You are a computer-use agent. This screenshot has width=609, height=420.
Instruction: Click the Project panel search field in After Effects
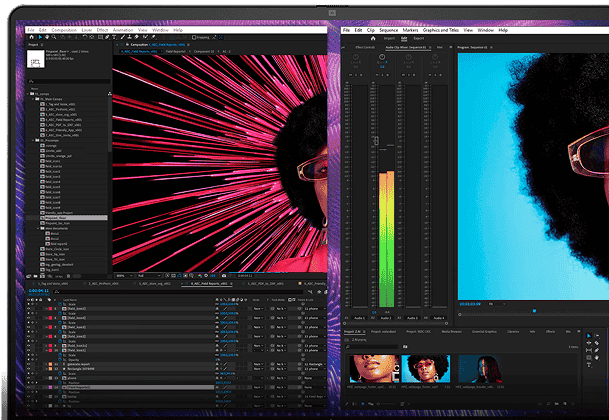pyautogui.click(x=69, y=82)
